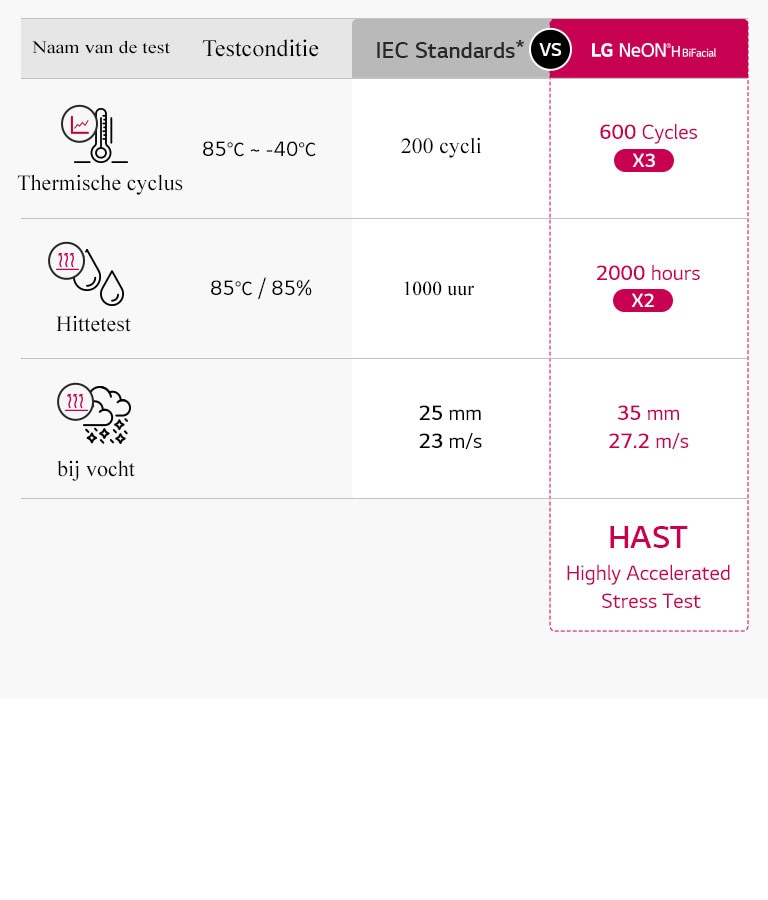Click the 2000 hours value
The width and height of the screenshot is (768, 900).
[x=648, y=273]
